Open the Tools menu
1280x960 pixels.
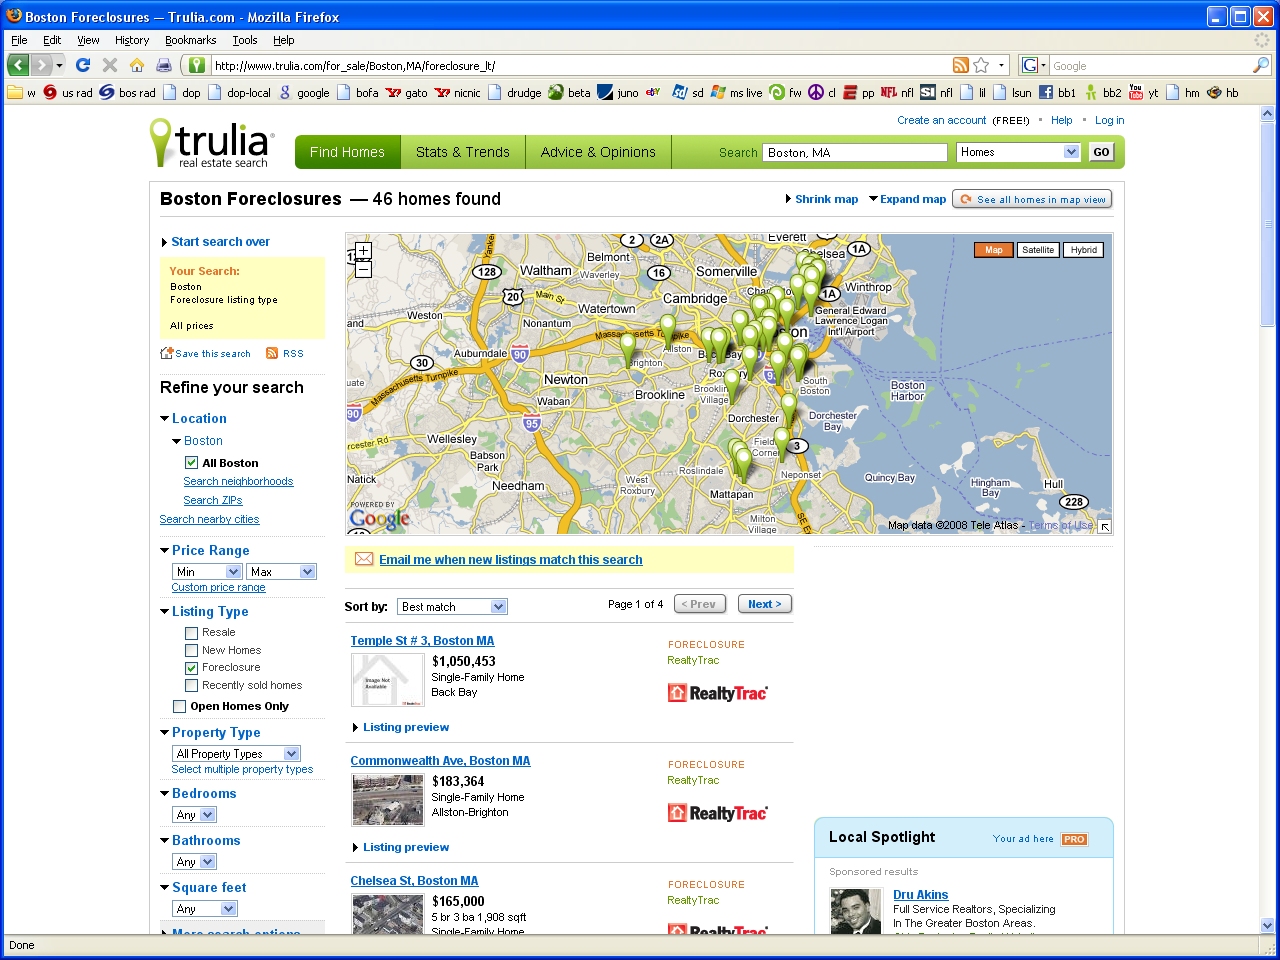pos(245,40)
